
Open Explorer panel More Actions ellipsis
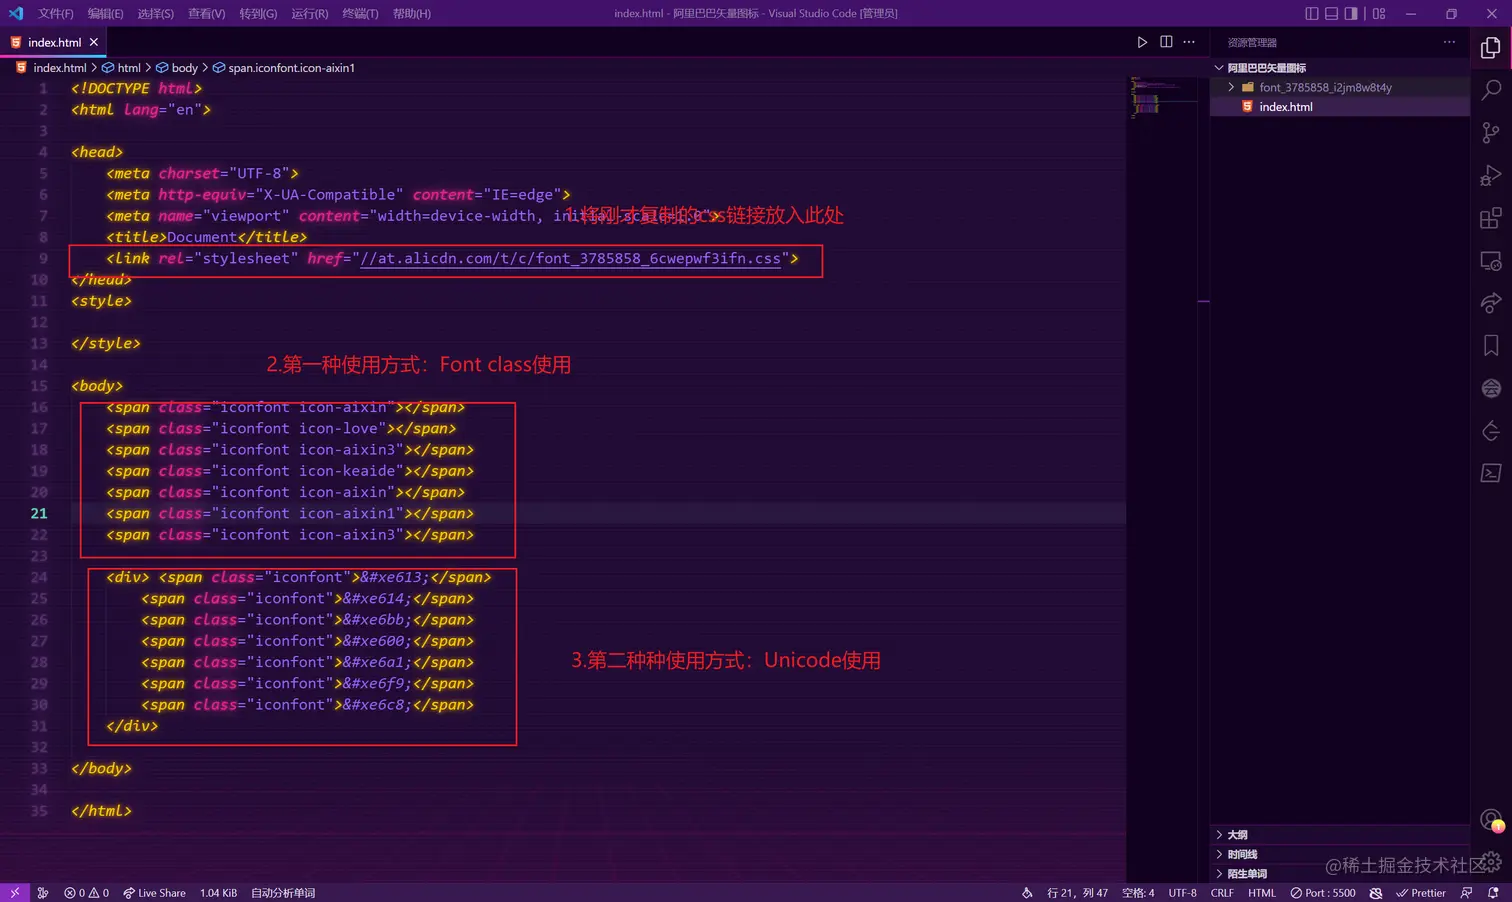(x=1449, y=42)
